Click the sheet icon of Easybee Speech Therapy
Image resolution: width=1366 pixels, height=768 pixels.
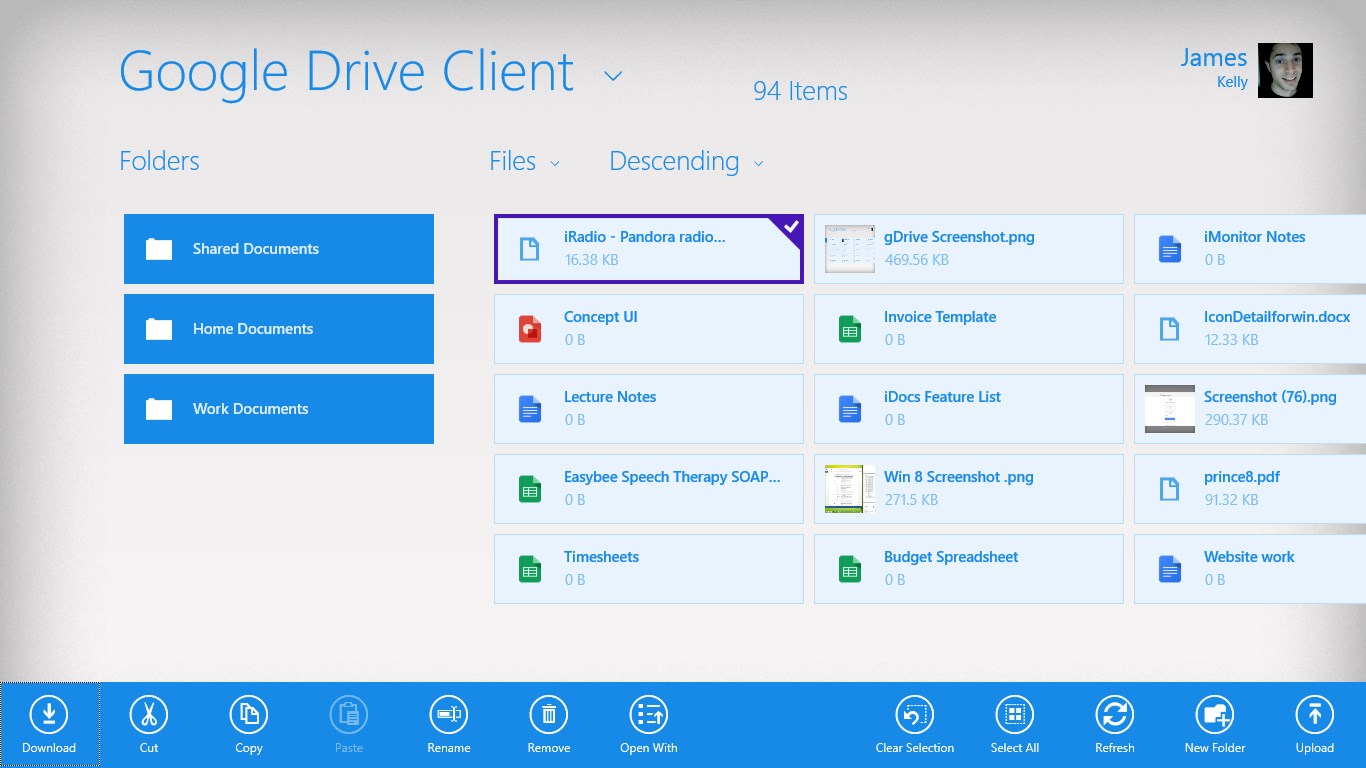pos(530,489)
